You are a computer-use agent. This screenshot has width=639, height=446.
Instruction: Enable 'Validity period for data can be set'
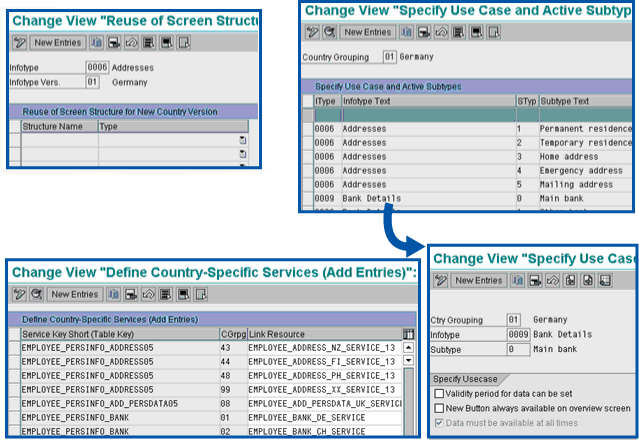(440, 394)
